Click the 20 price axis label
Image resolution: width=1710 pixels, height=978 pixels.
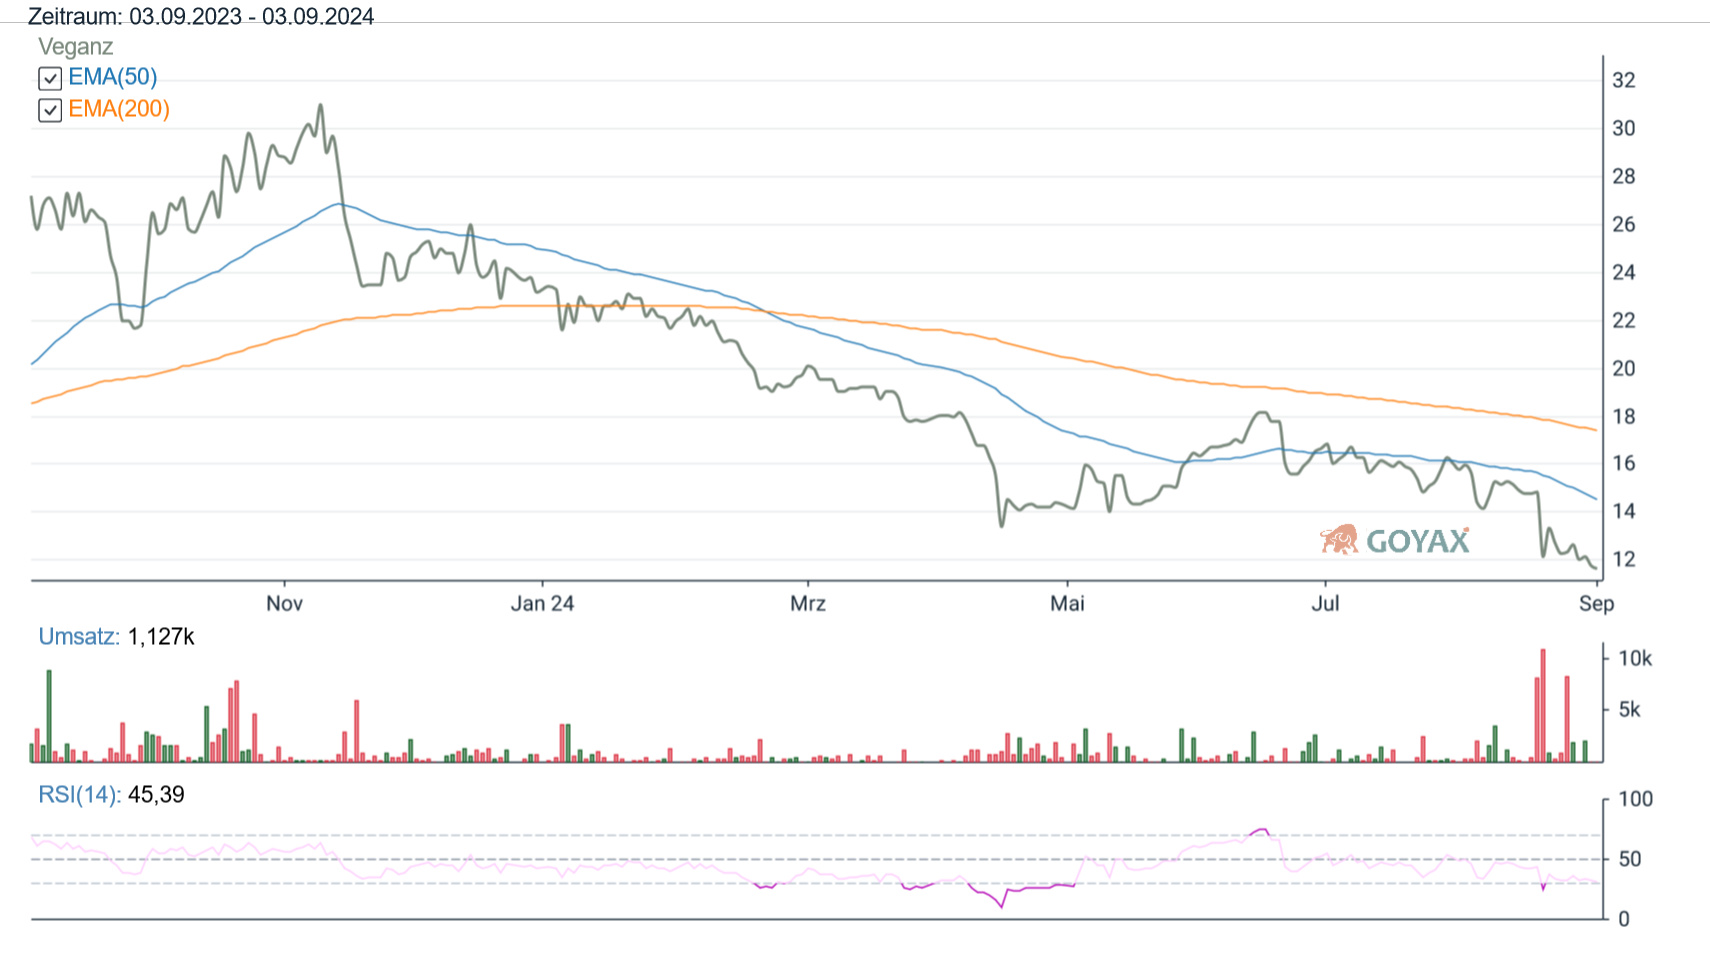pos(1623,369)
